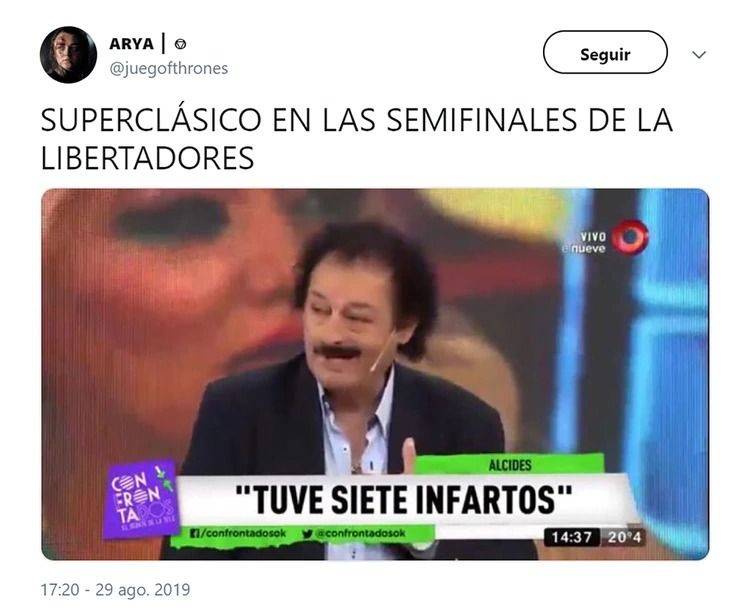Open the @juegofthrones handle link
Screen dimensions: 750x611
point(169,68)
